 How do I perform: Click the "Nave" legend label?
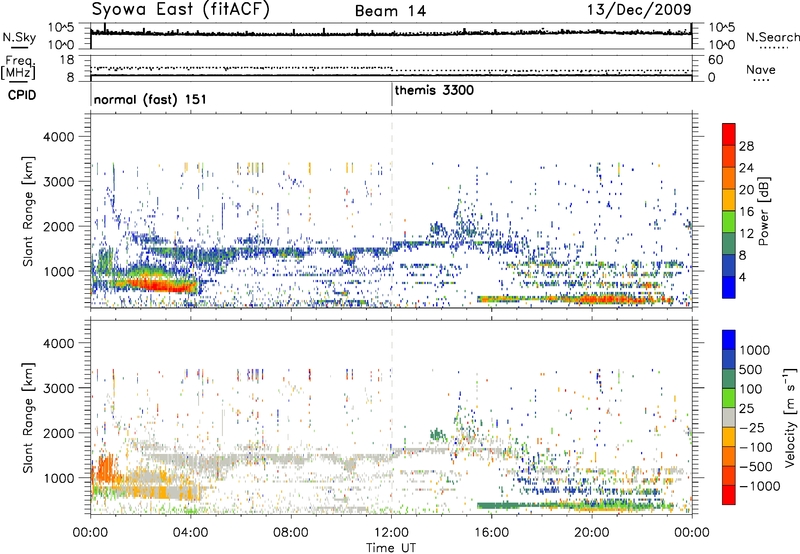click(x=761, y=69)
